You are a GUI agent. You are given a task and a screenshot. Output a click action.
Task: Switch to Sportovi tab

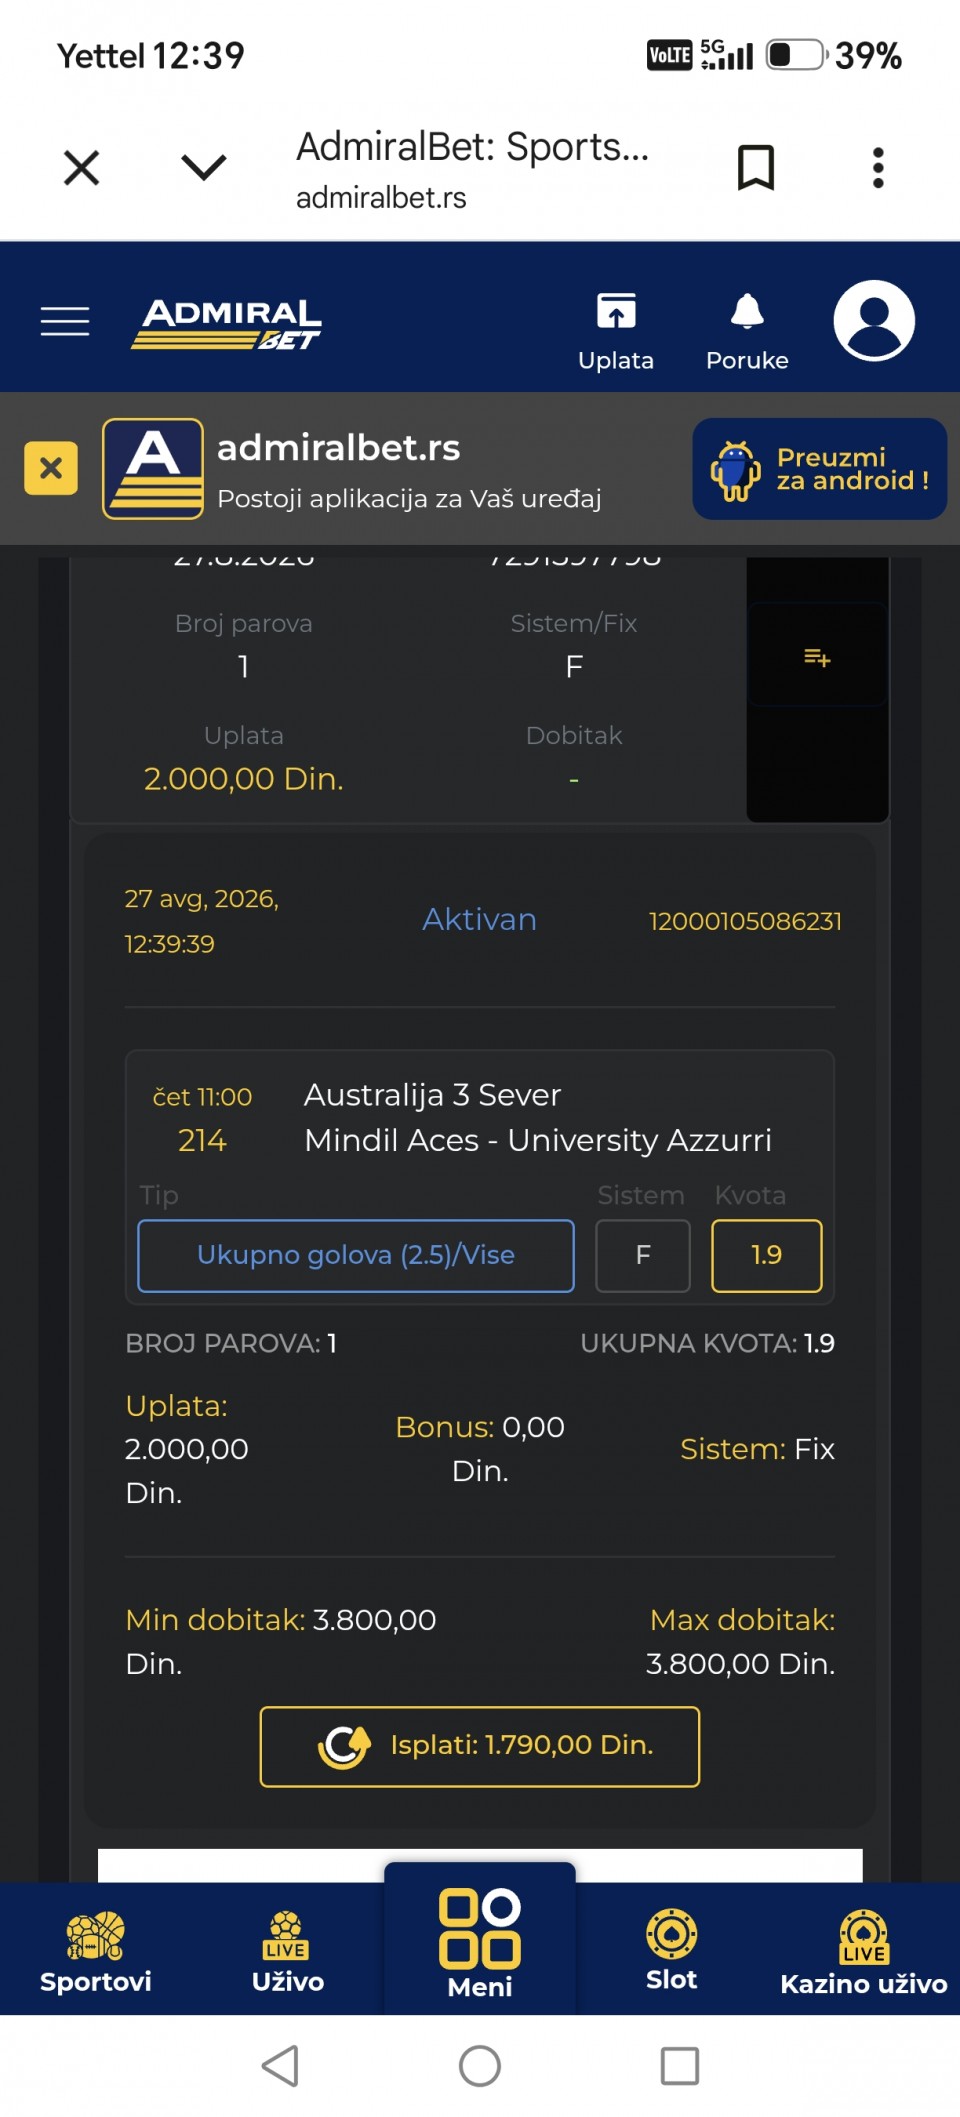click(x=96, y=1951)
